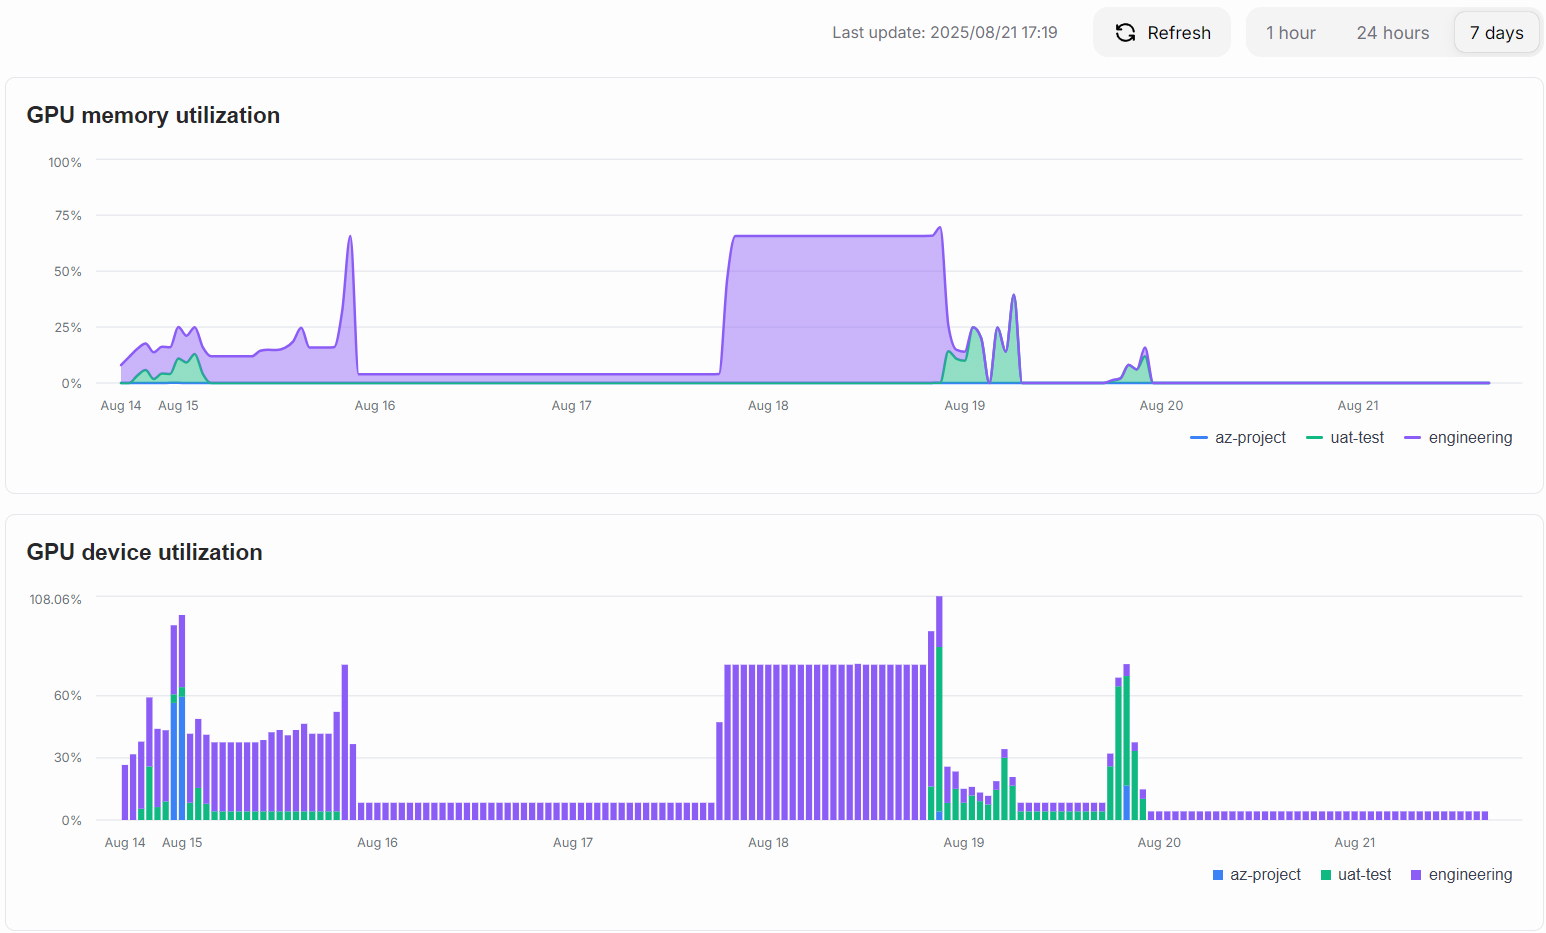
Task: Click the purple engineering legend marker
Action: point(1410,437)
